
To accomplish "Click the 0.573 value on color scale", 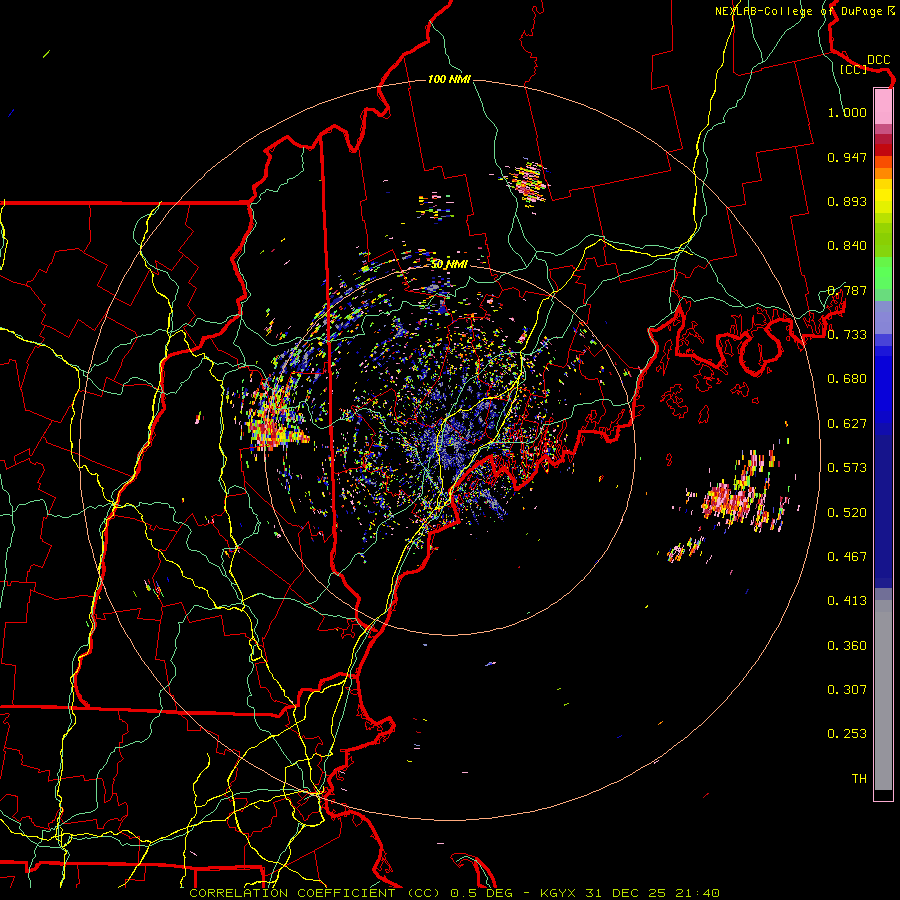I will pyautogui.click(x=847, y=468).
